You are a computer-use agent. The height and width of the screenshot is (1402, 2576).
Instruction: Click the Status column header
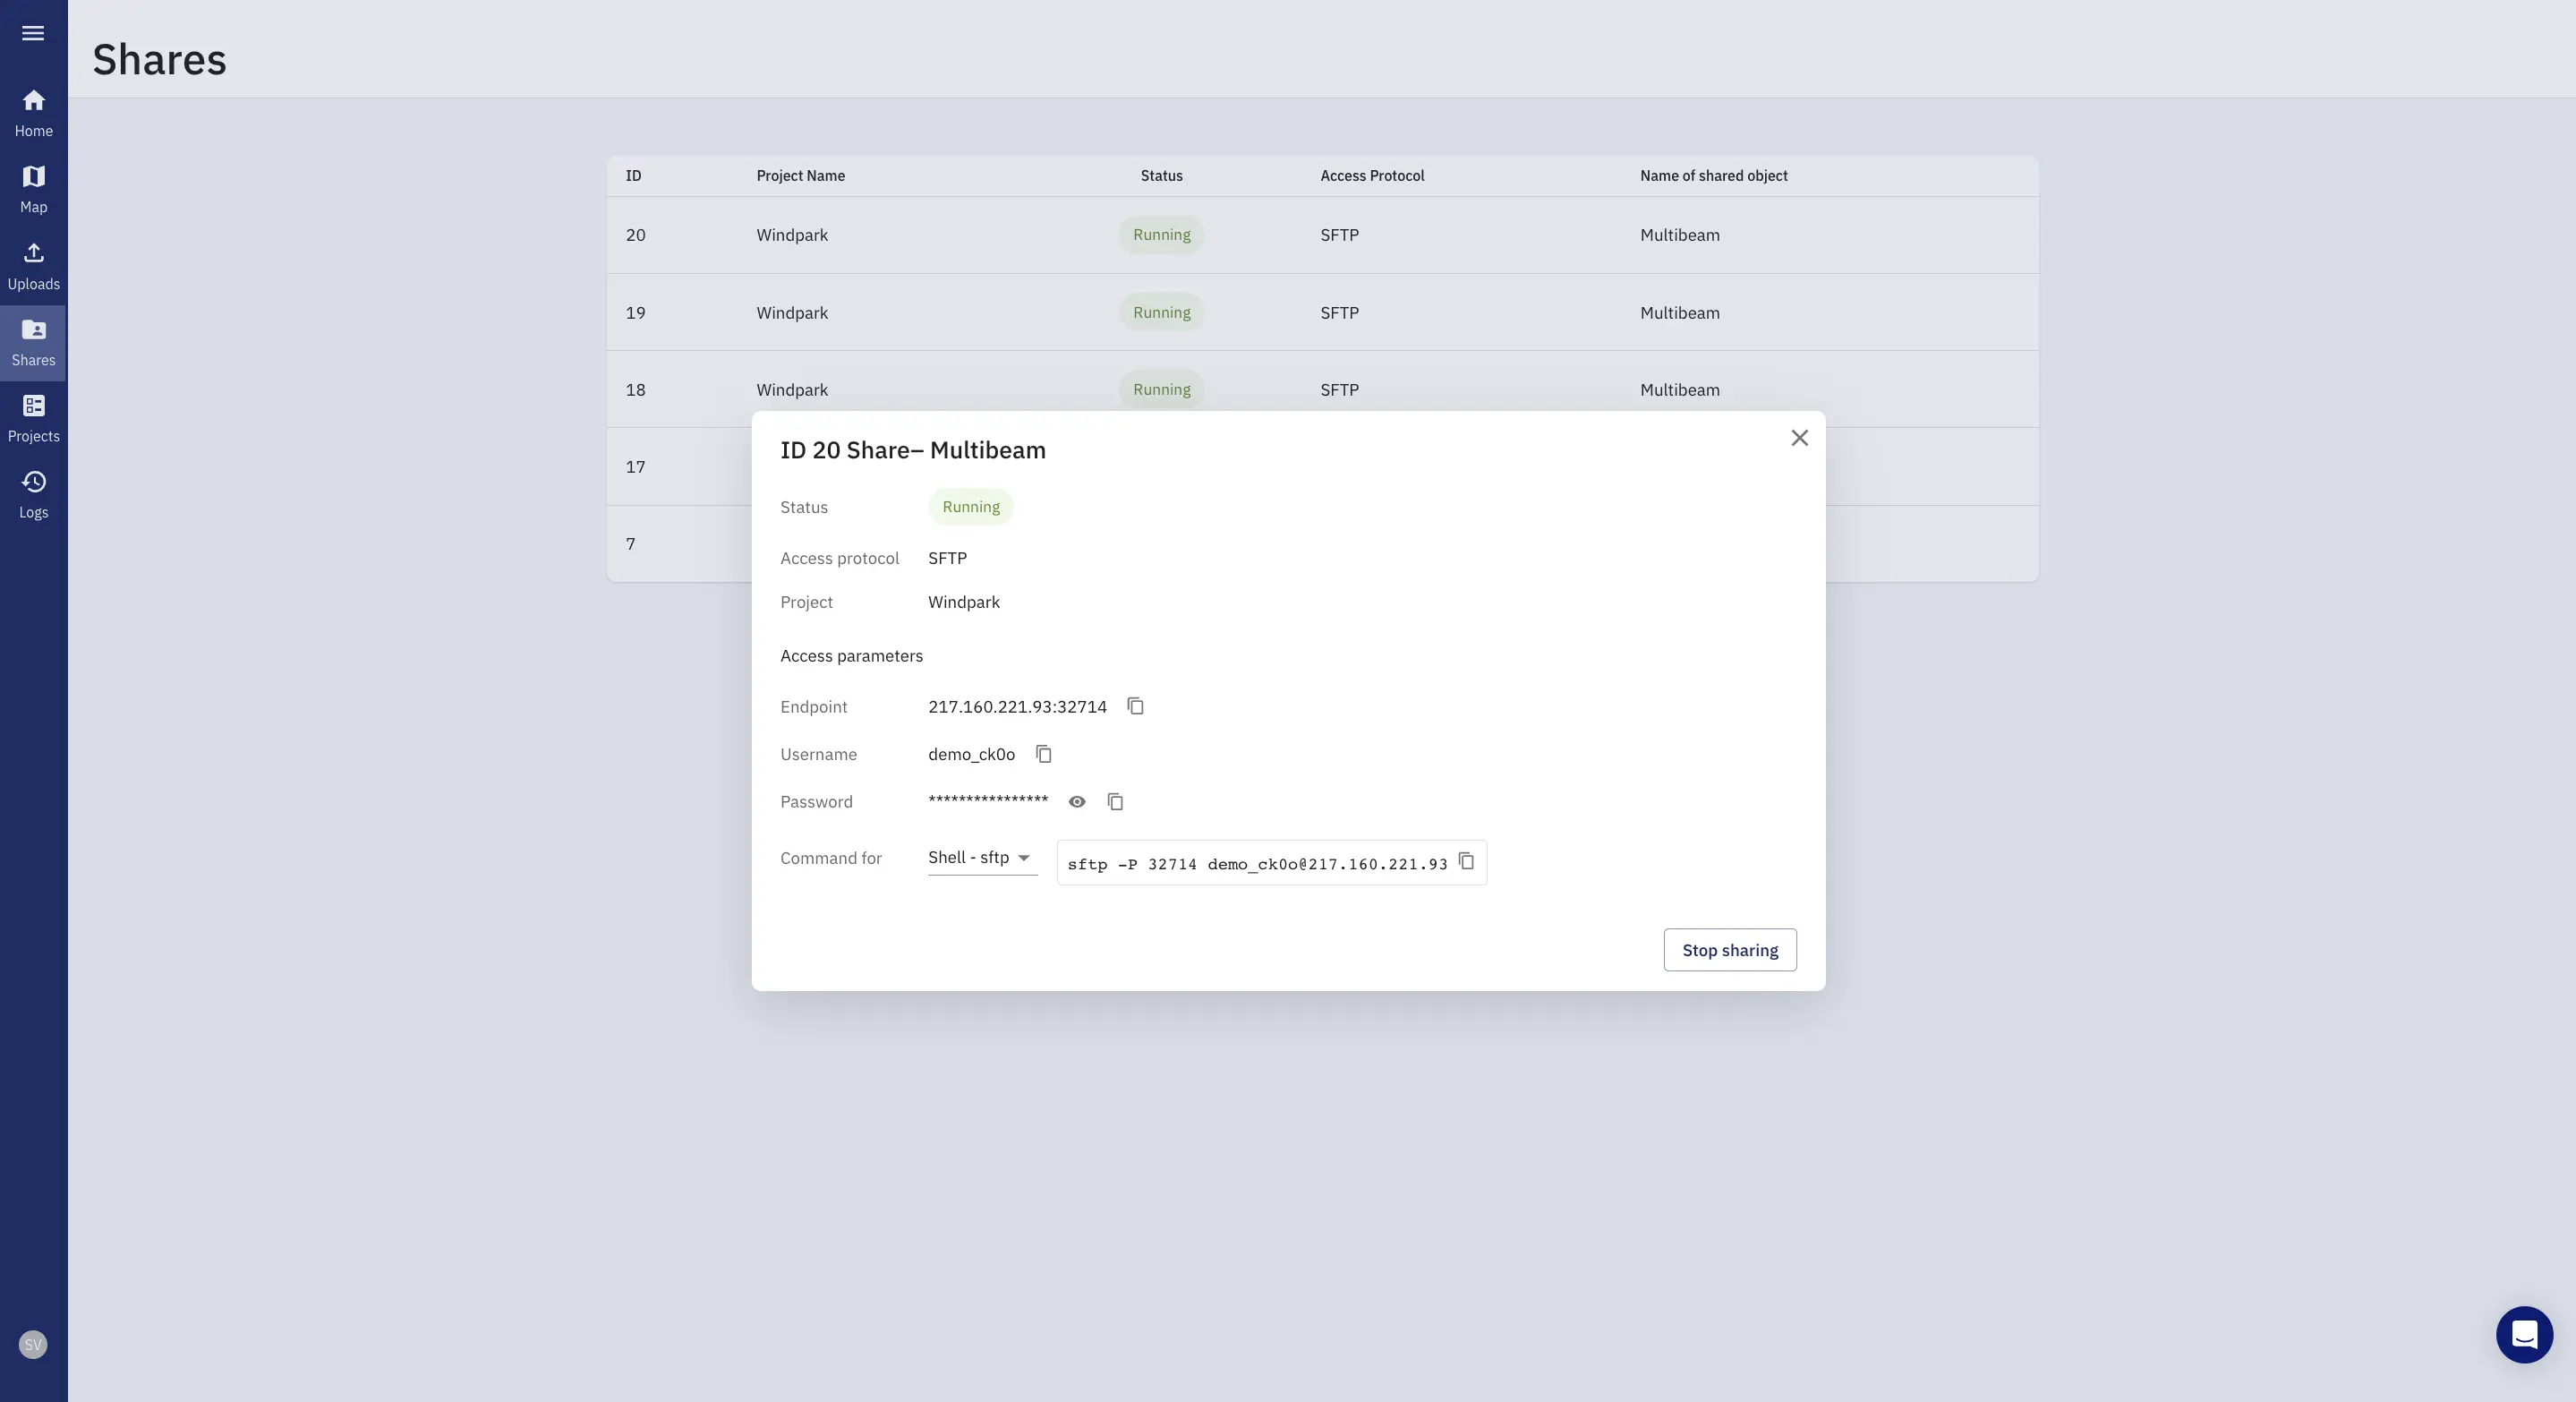(1161, 176)
